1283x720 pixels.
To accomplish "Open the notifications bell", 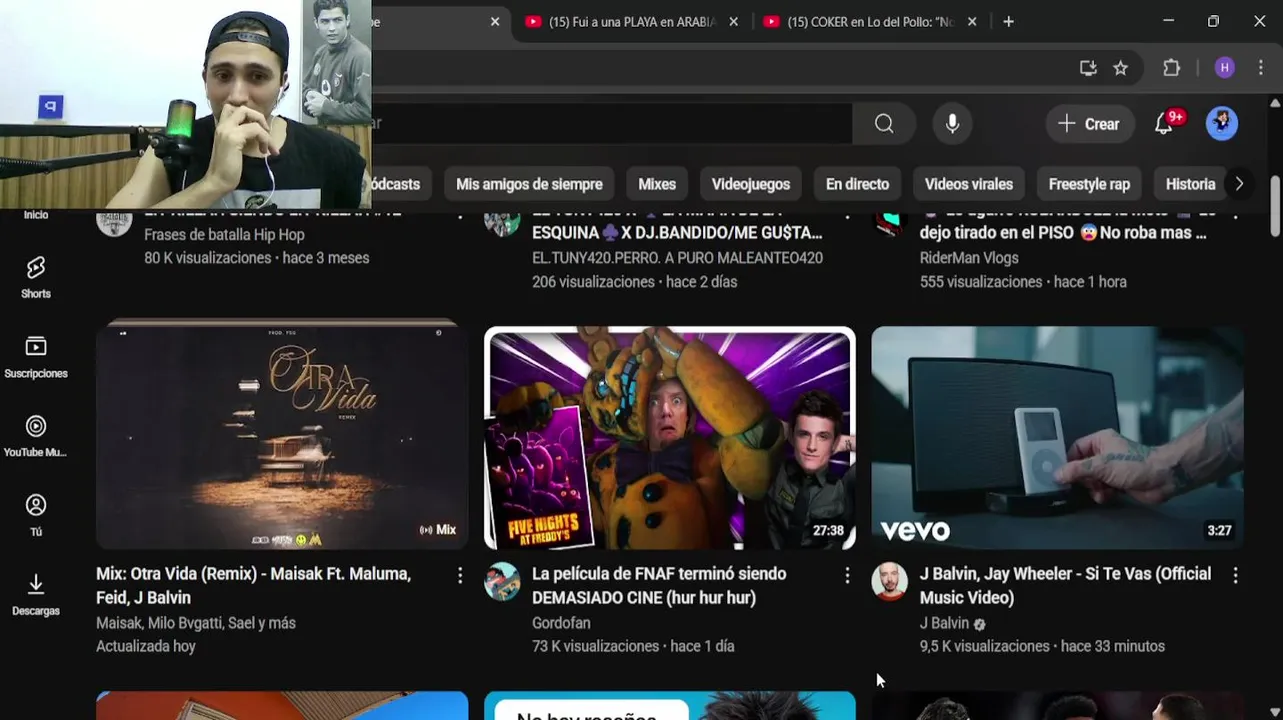I will 1164,124.
